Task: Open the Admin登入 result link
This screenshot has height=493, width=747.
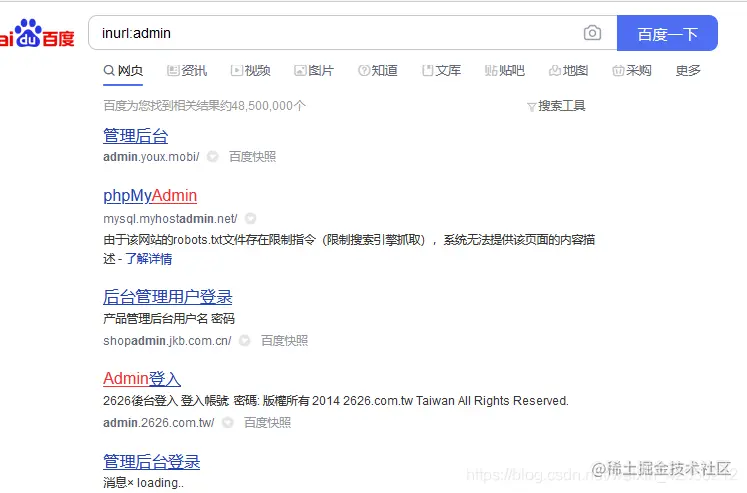Action: [142, 379]
